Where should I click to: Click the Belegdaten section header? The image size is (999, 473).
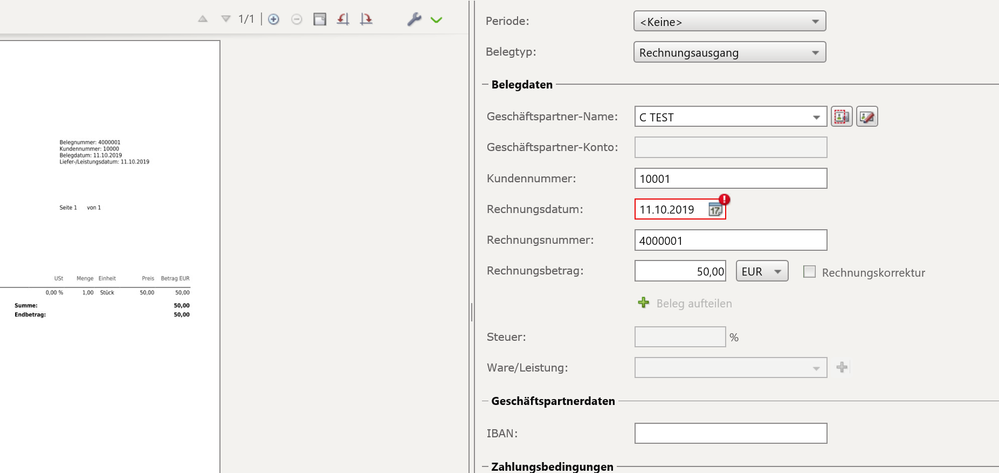click(522, 84)
